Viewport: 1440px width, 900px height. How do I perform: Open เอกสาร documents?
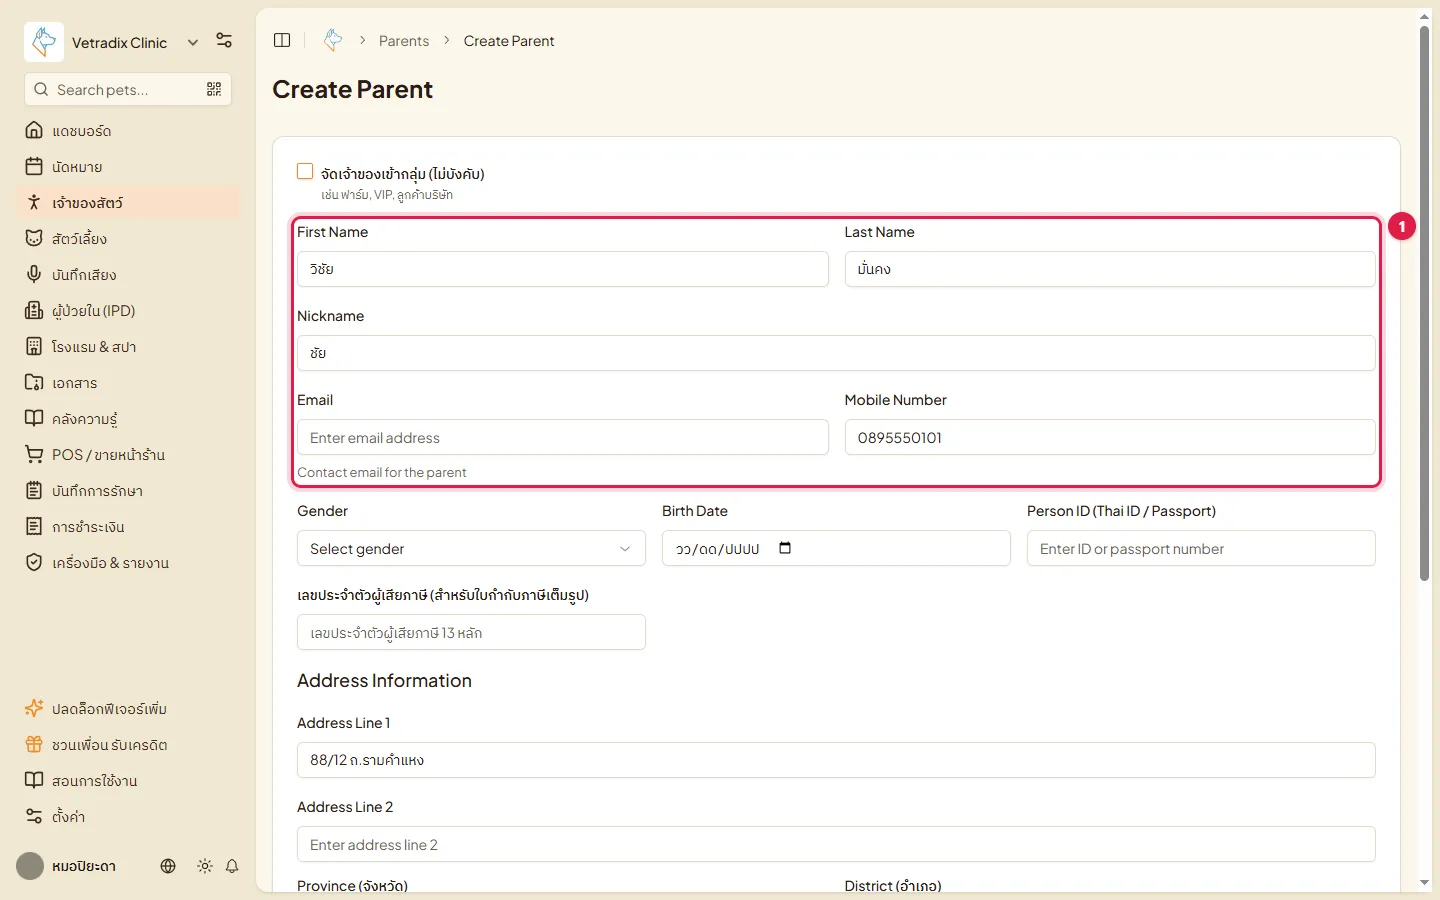[x=128, y=383]
